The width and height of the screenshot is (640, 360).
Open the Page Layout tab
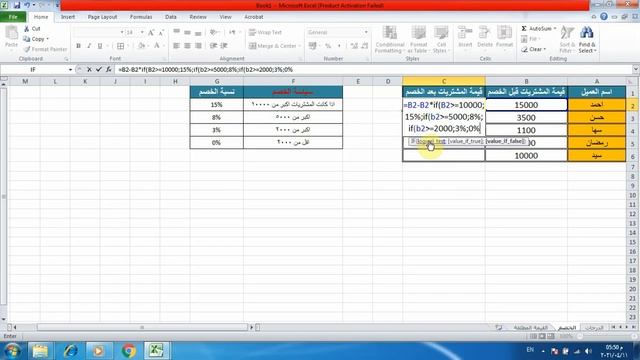click(102, 17)
